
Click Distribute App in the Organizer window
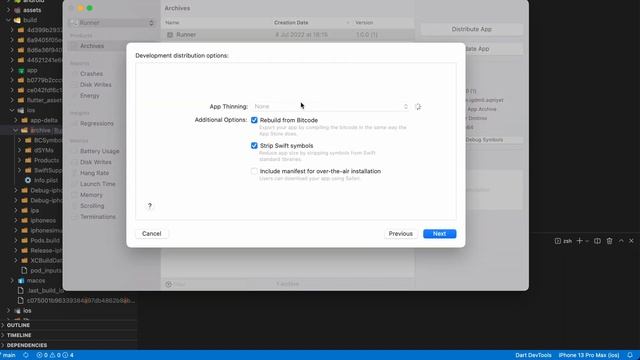click(471, 29)
